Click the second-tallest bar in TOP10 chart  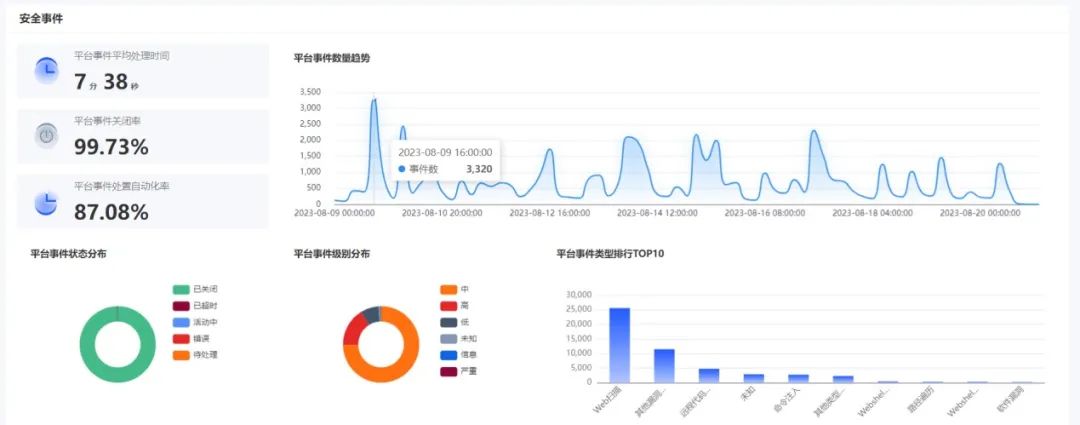pos(664,365)
